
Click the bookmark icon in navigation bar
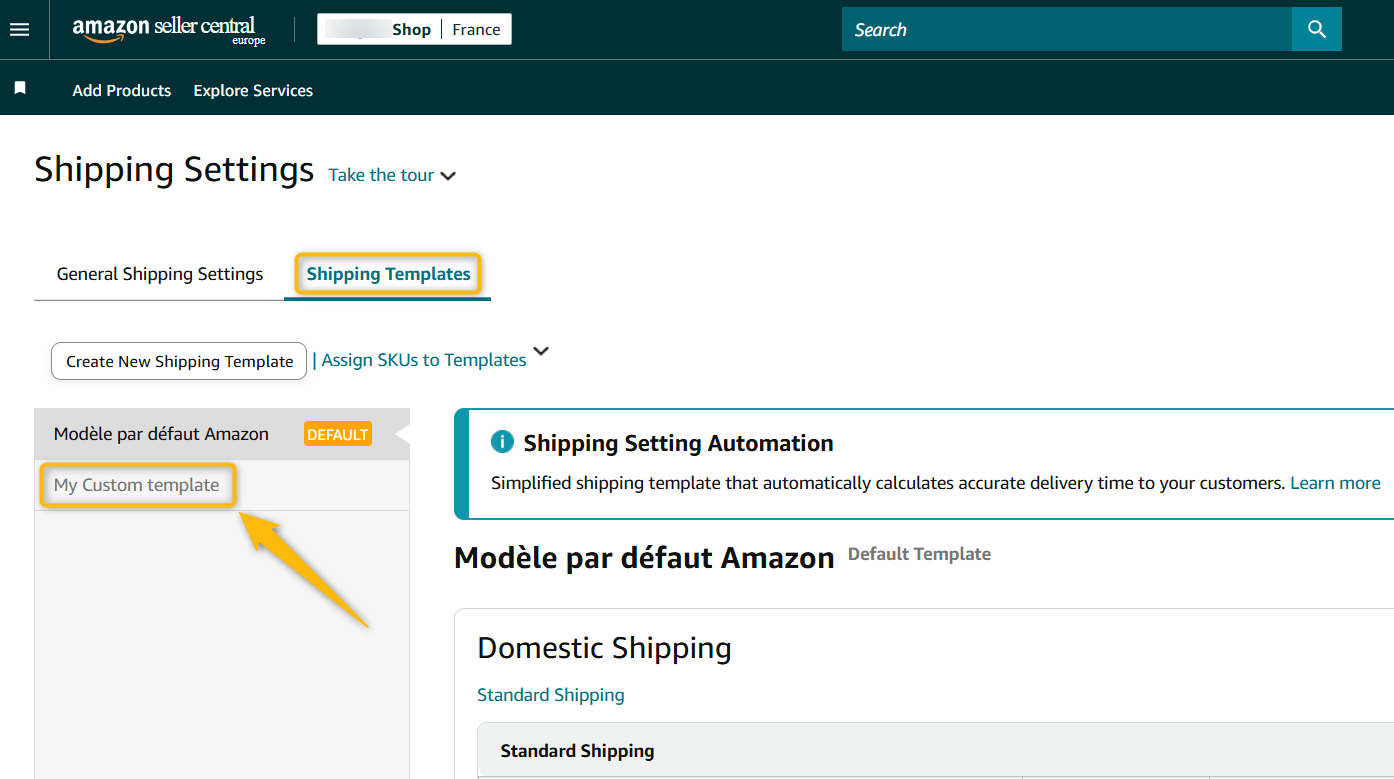click(x=20, y=88)
